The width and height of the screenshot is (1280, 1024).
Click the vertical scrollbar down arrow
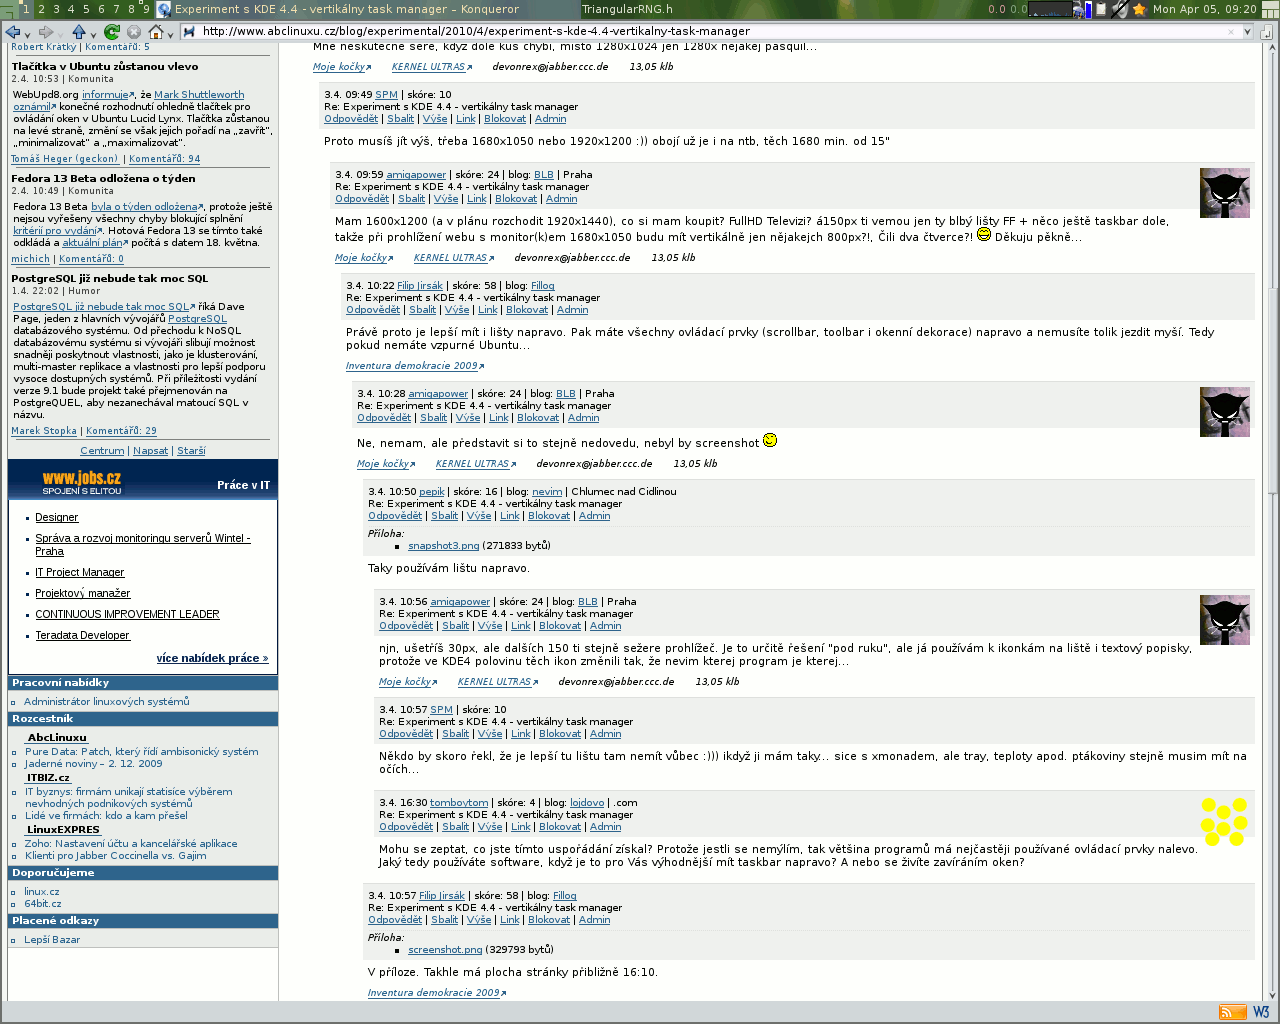(x=1272, y=996)
